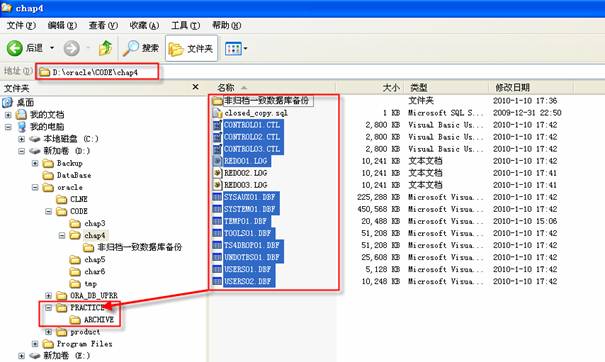Image resolution: width=605 pixels, height=362 pixels.
Task: Select TOOLS01.DBF file icon
Action: coord(217,233)
